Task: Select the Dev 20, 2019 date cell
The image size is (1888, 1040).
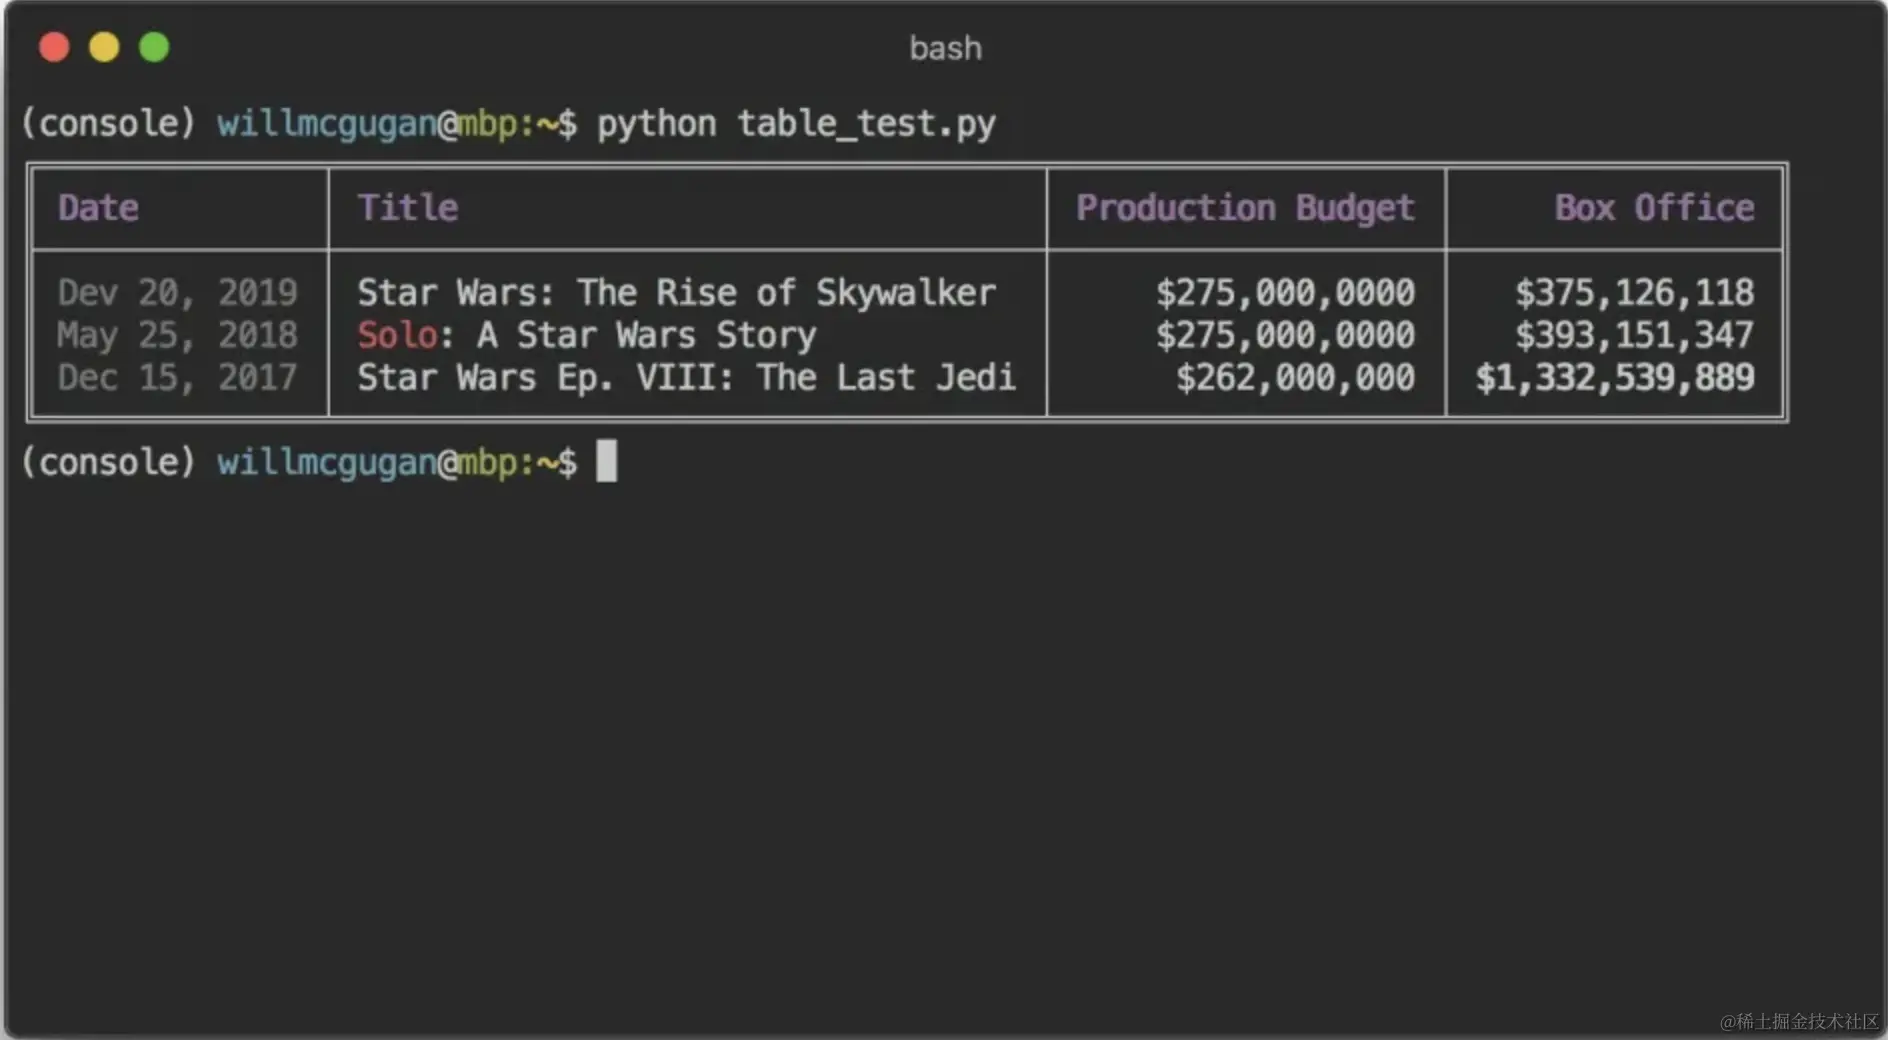Action: pos(178,293)
